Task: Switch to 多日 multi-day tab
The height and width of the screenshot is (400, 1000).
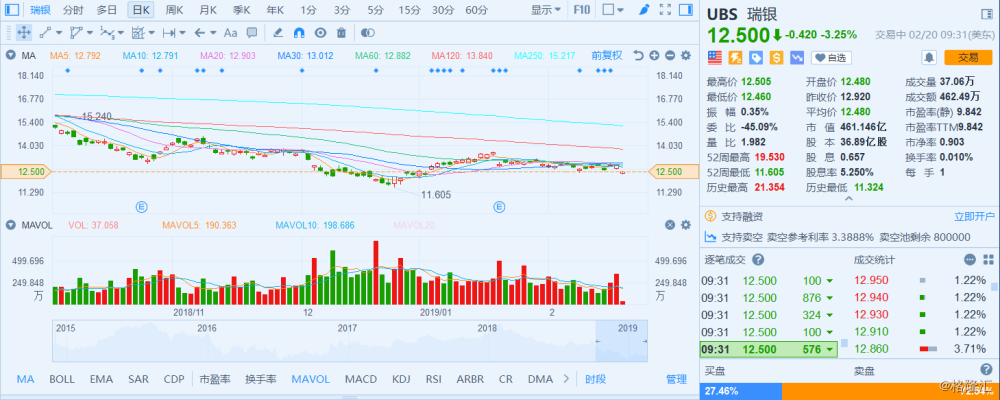Action: pyautogui.click(x=107, y=10)
